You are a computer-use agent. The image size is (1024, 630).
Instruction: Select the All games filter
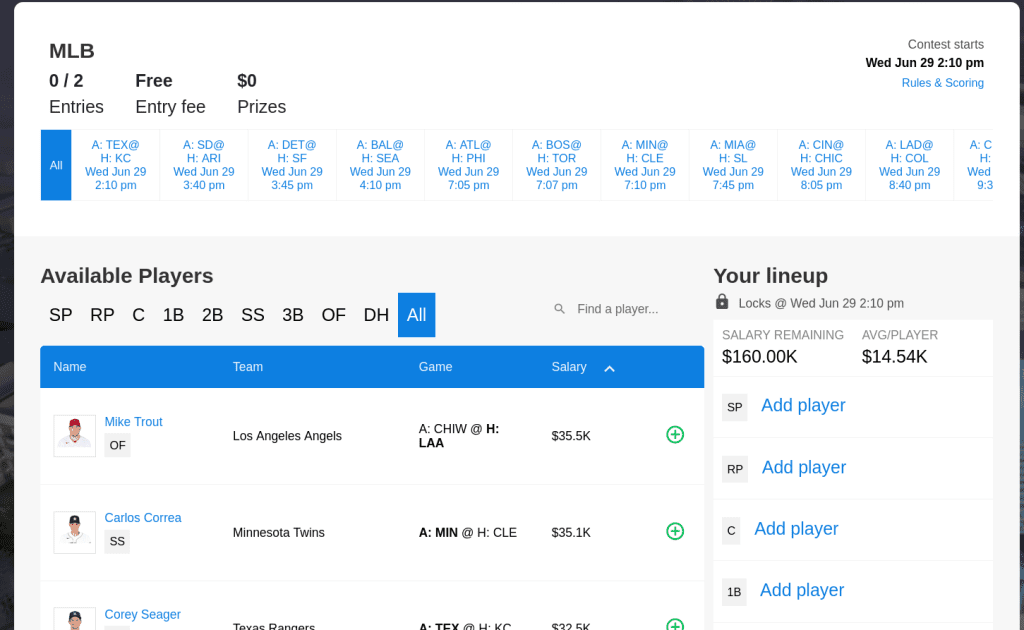pos(56,165)
